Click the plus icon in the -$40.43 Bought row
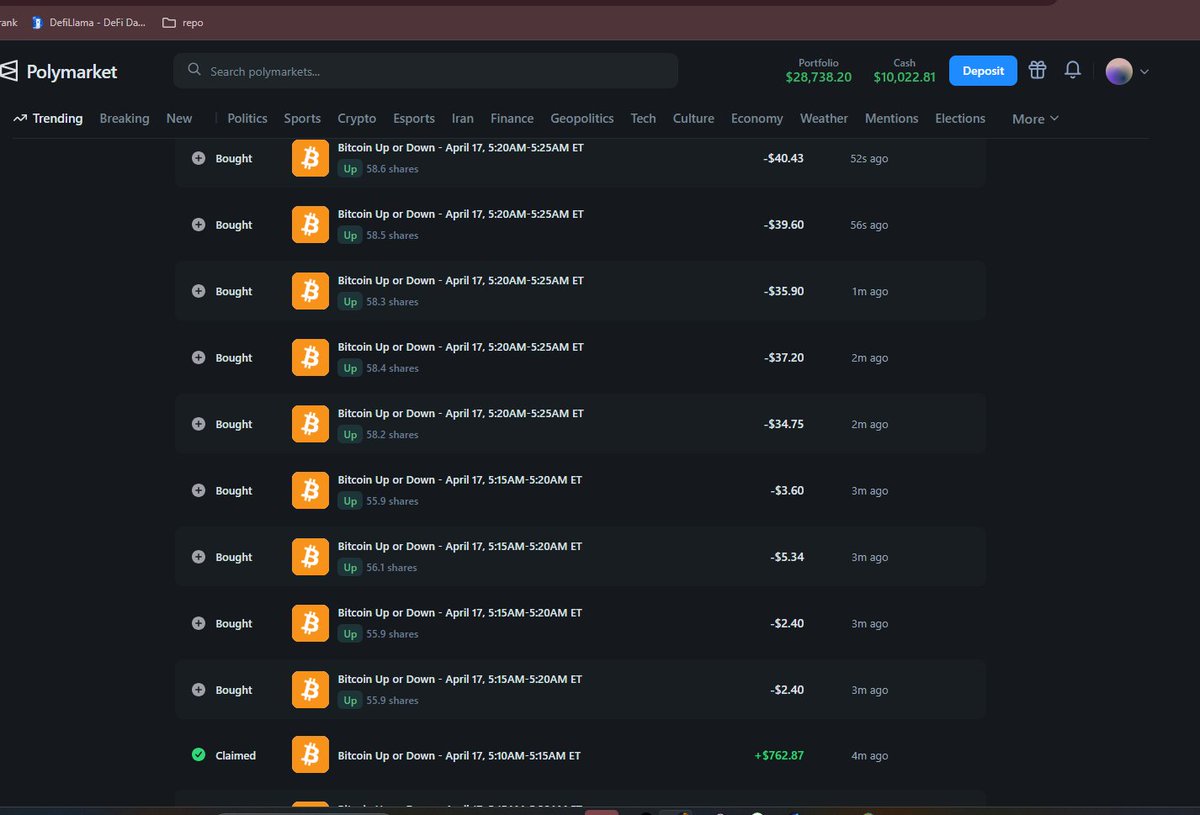Viewport: 1200px width, 815px height. [x=198, y=158]
